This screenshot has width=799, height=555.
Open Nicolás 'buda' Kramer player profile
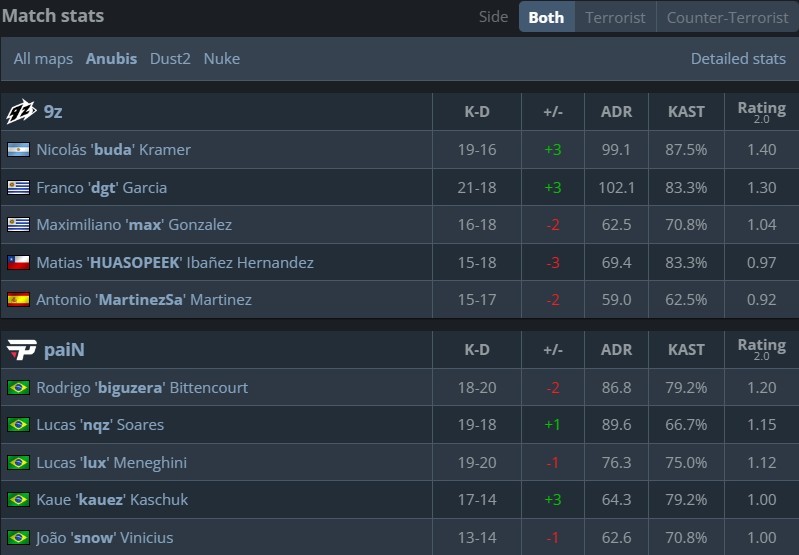click(113, 150)
